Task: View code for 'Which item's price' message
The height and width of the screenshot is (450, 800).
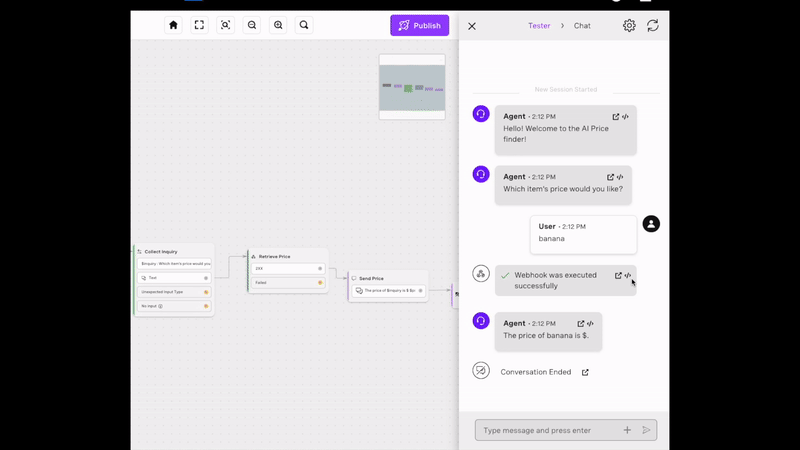Action: (620, 177)
